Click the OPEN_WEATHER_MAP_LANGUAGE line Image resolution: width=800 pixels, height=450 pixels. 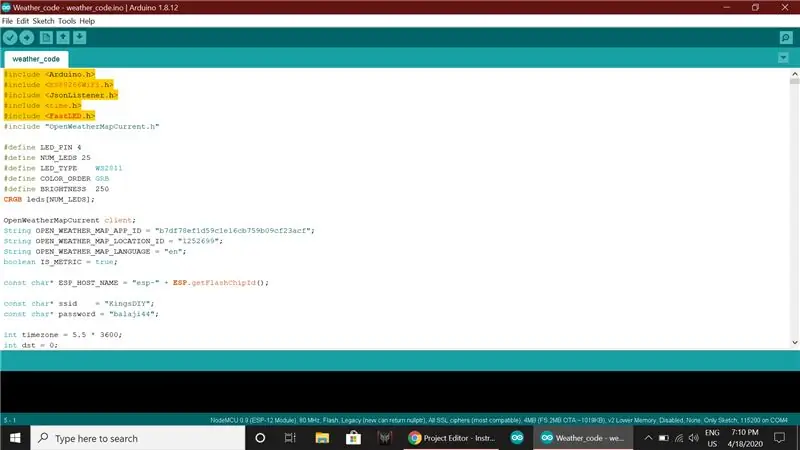(x=95, y=252)
